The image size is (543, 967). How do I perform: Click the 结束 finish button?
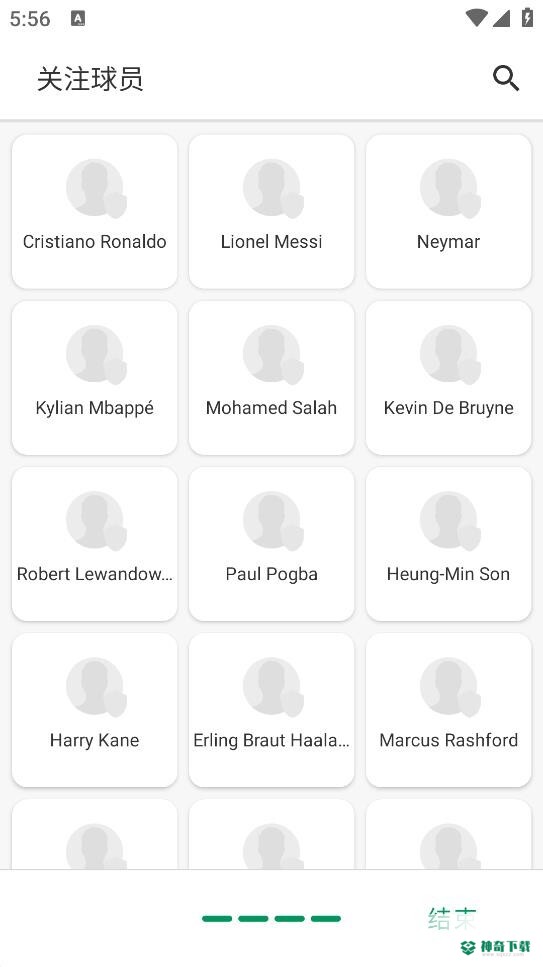click(x=452, y=918)
